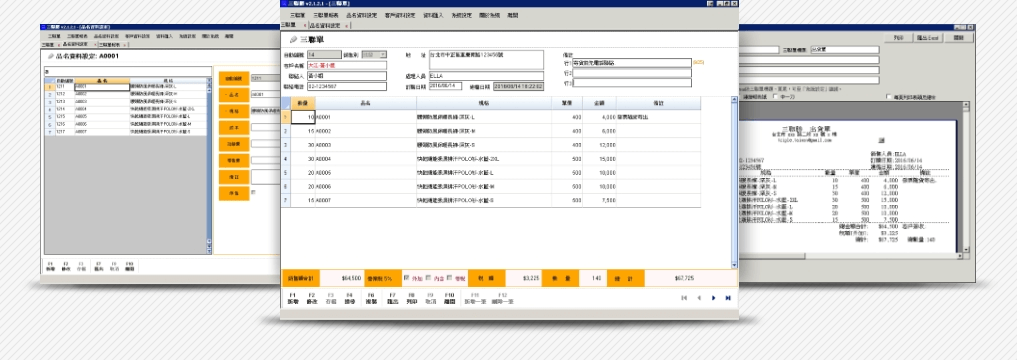The height and width of the screenshot is (360, 1017).
Task: Click the 關閉 close button in the right window
Action: (959, 38)
